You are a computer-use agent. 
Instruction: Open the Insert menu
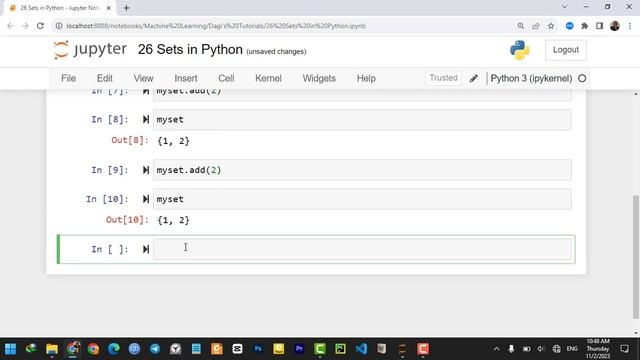tap(186, 78)
